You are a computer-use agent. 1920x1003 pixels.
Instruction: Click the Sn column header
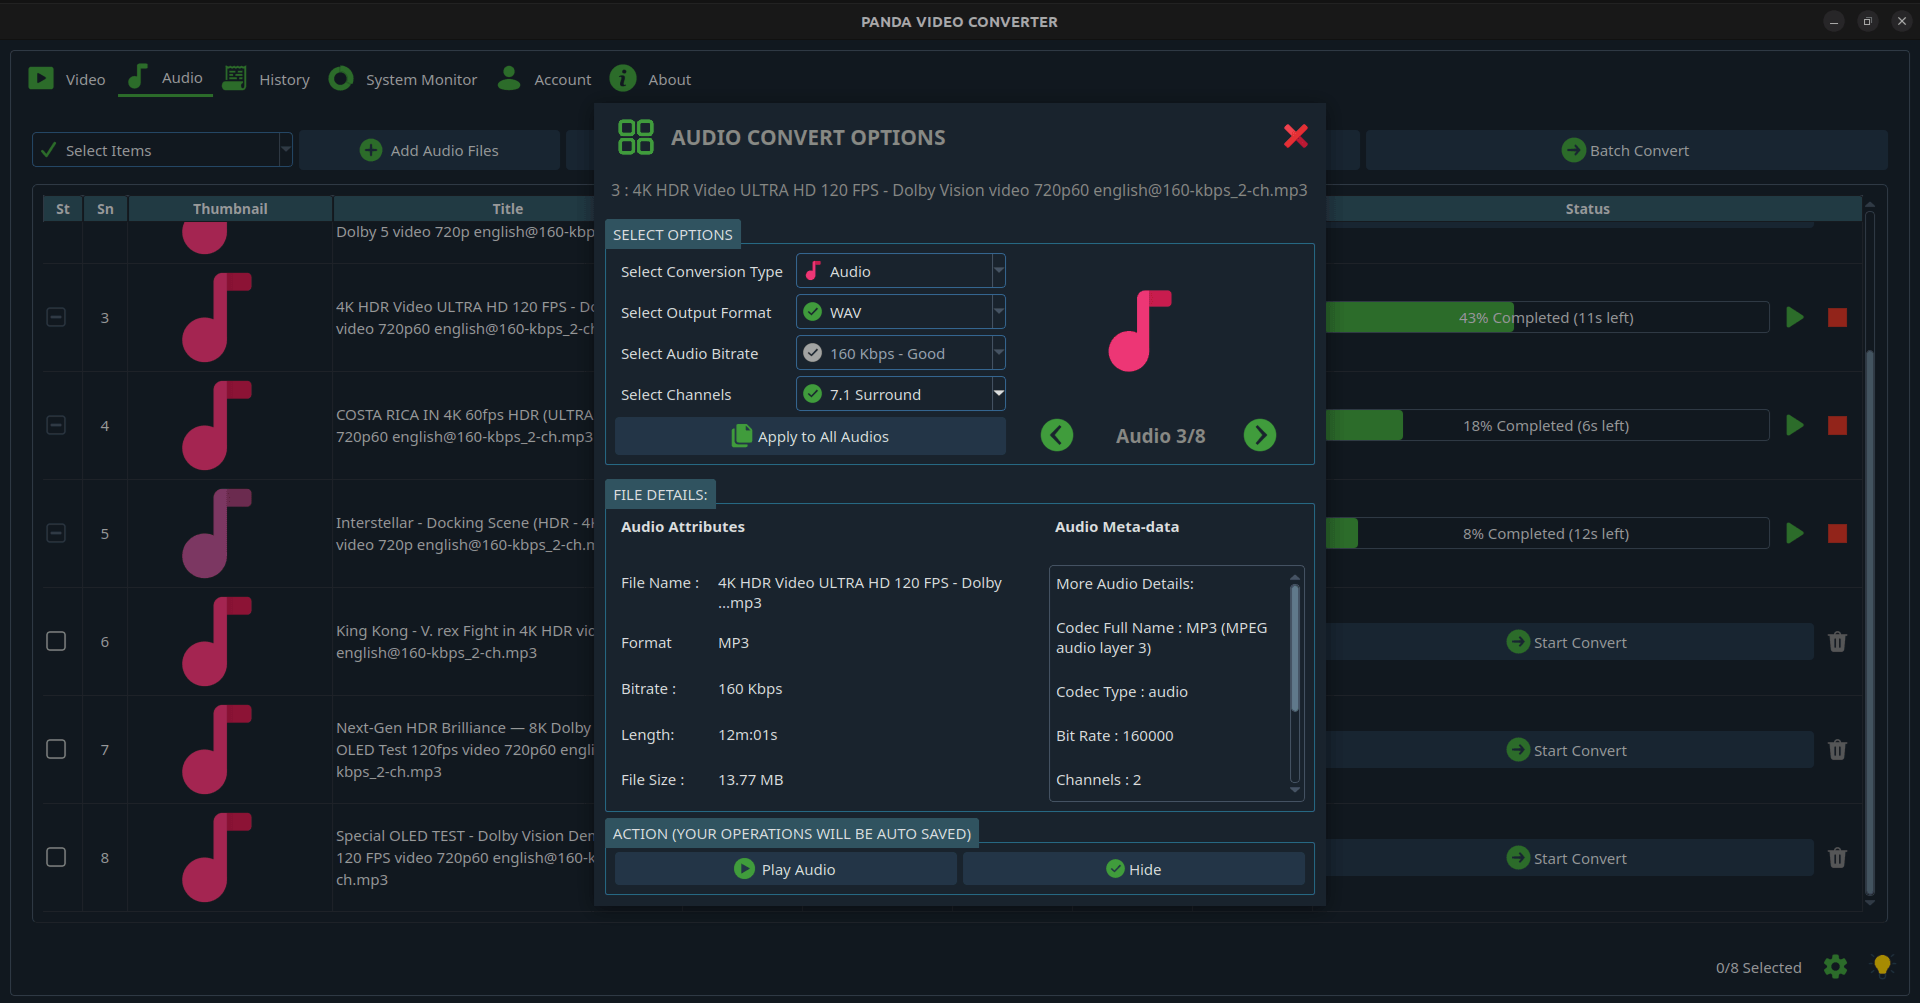click(105, 208)
